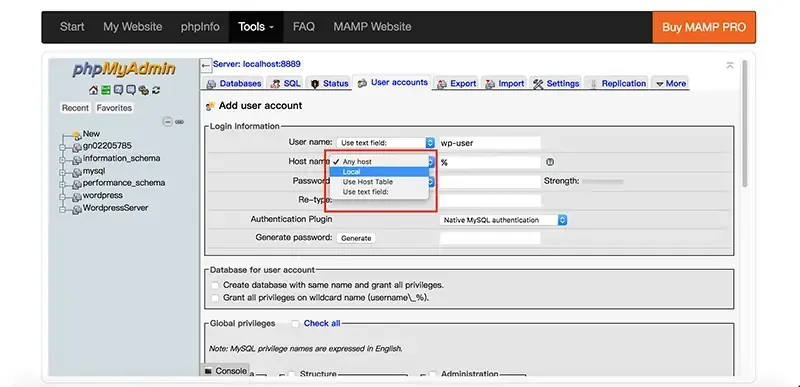Click the wp-user user name field
This screenshot has width=800, height=387.
[x=490, y=143]
